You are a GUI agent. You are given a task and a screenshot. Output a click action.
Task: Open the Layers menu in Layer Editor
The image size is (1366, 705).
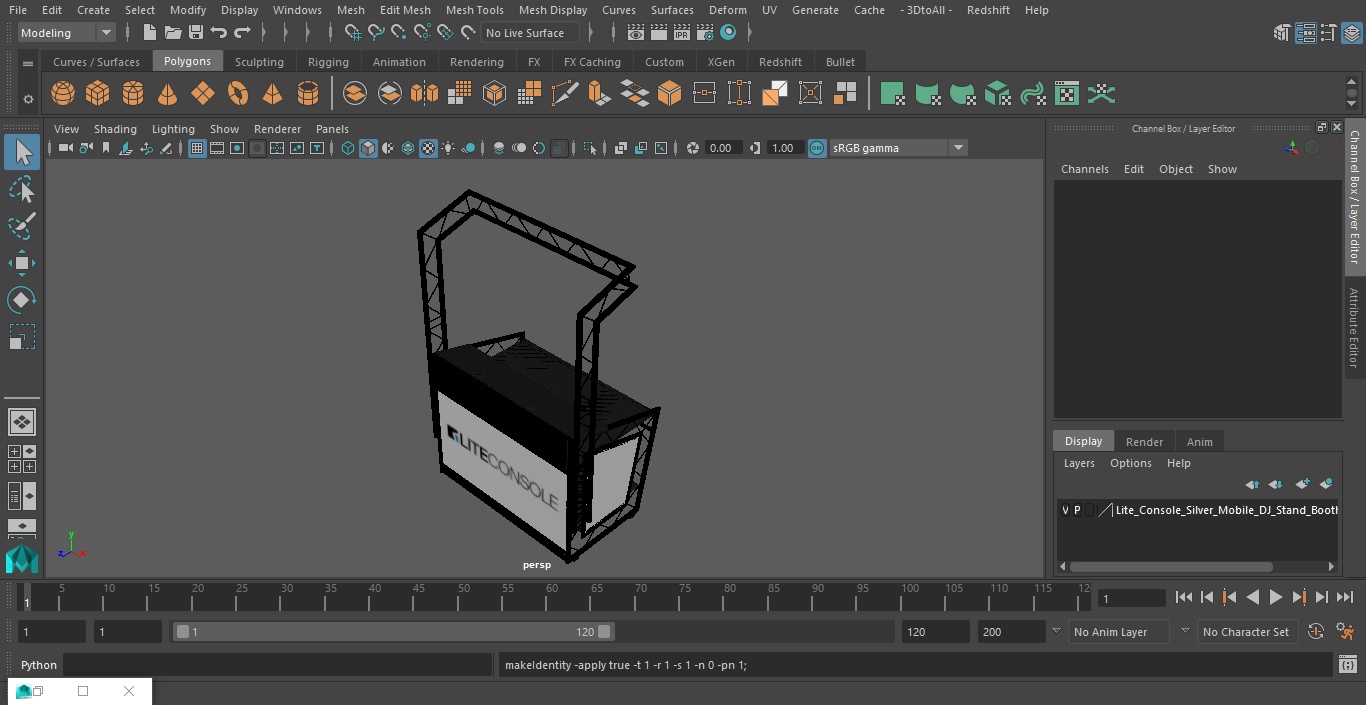click(1079, 463)
